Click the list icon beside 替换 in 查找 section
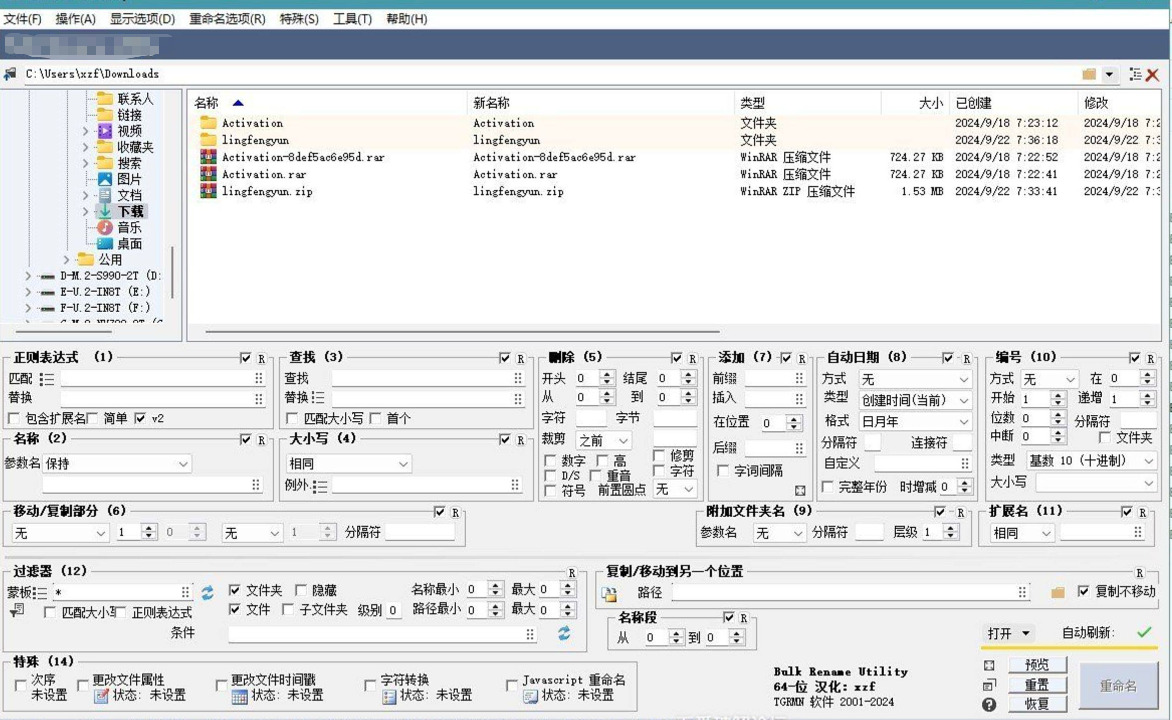This screenshot has width=1172, height=720. [318, 397]
